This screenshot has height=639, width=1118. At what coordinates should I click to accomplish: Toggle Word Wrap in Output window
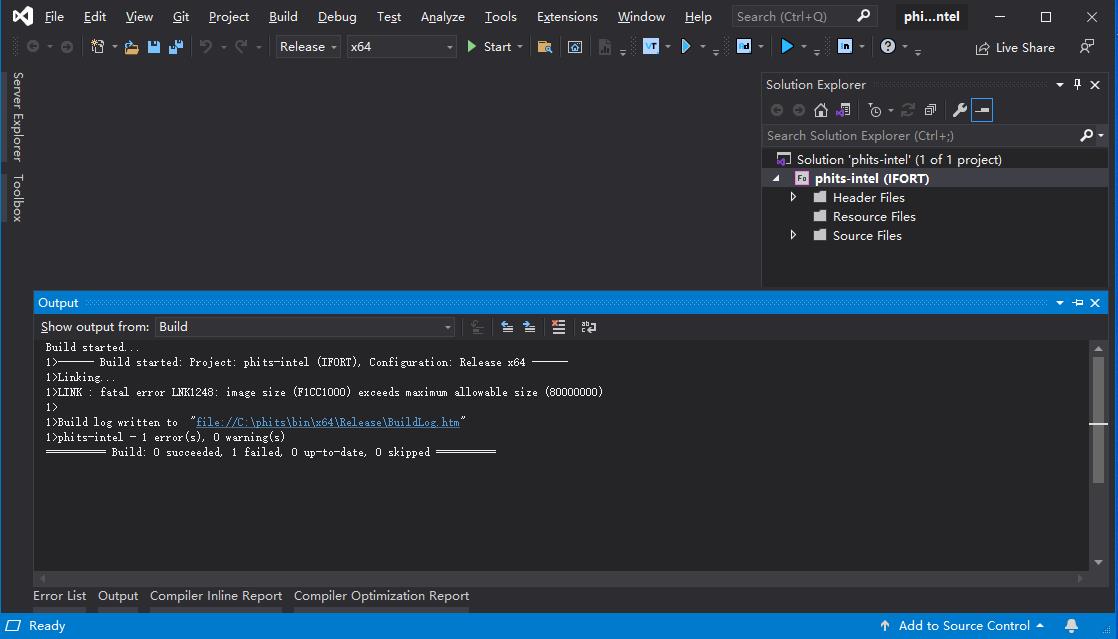[x=589, y=327]
